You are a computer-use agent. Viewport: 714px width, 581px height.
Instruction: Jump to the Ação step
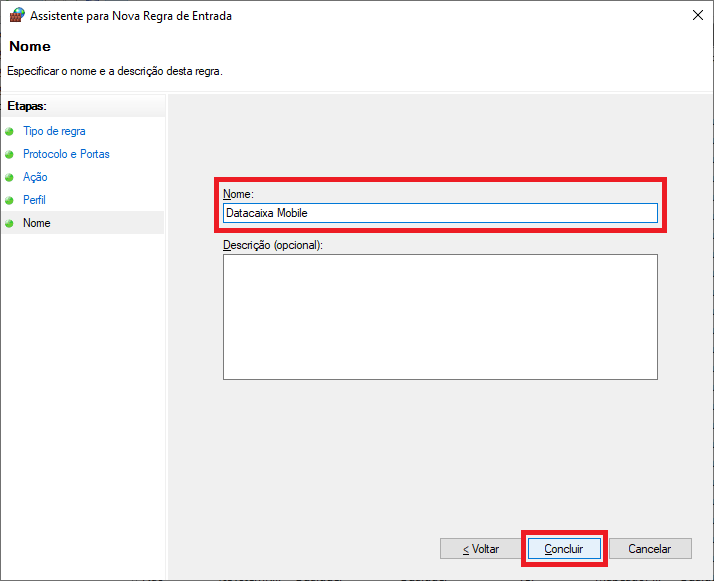pos(35,177)
